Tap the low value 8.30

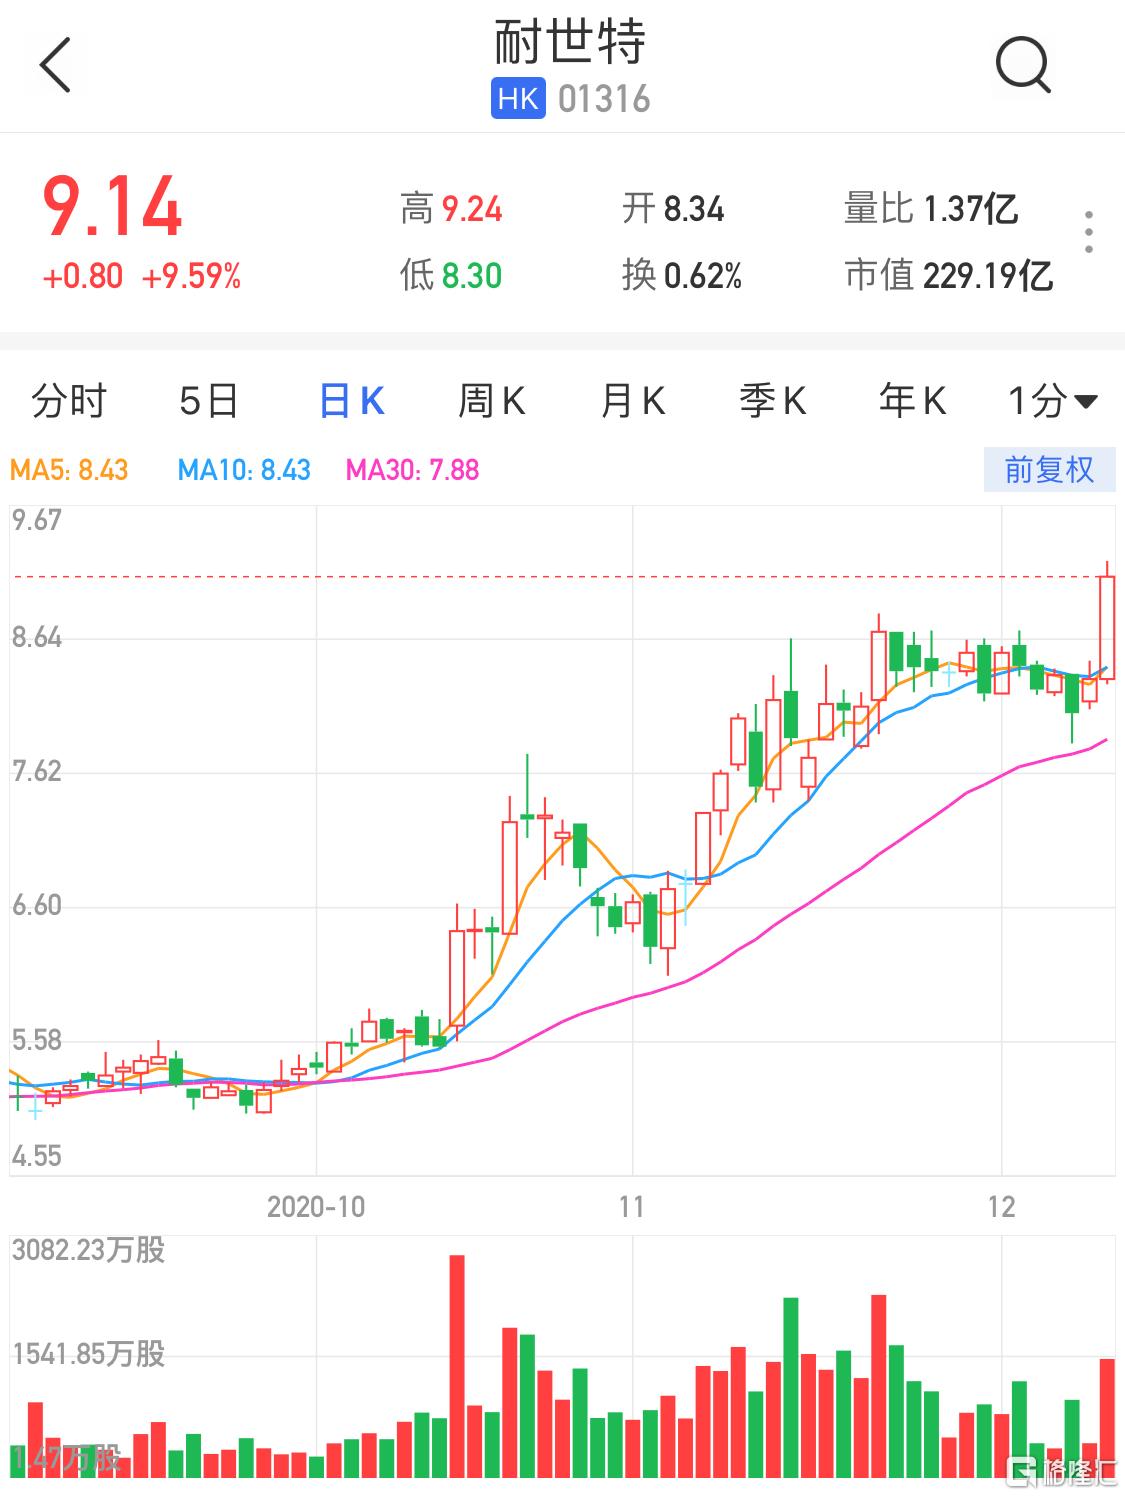pos(472,275)
